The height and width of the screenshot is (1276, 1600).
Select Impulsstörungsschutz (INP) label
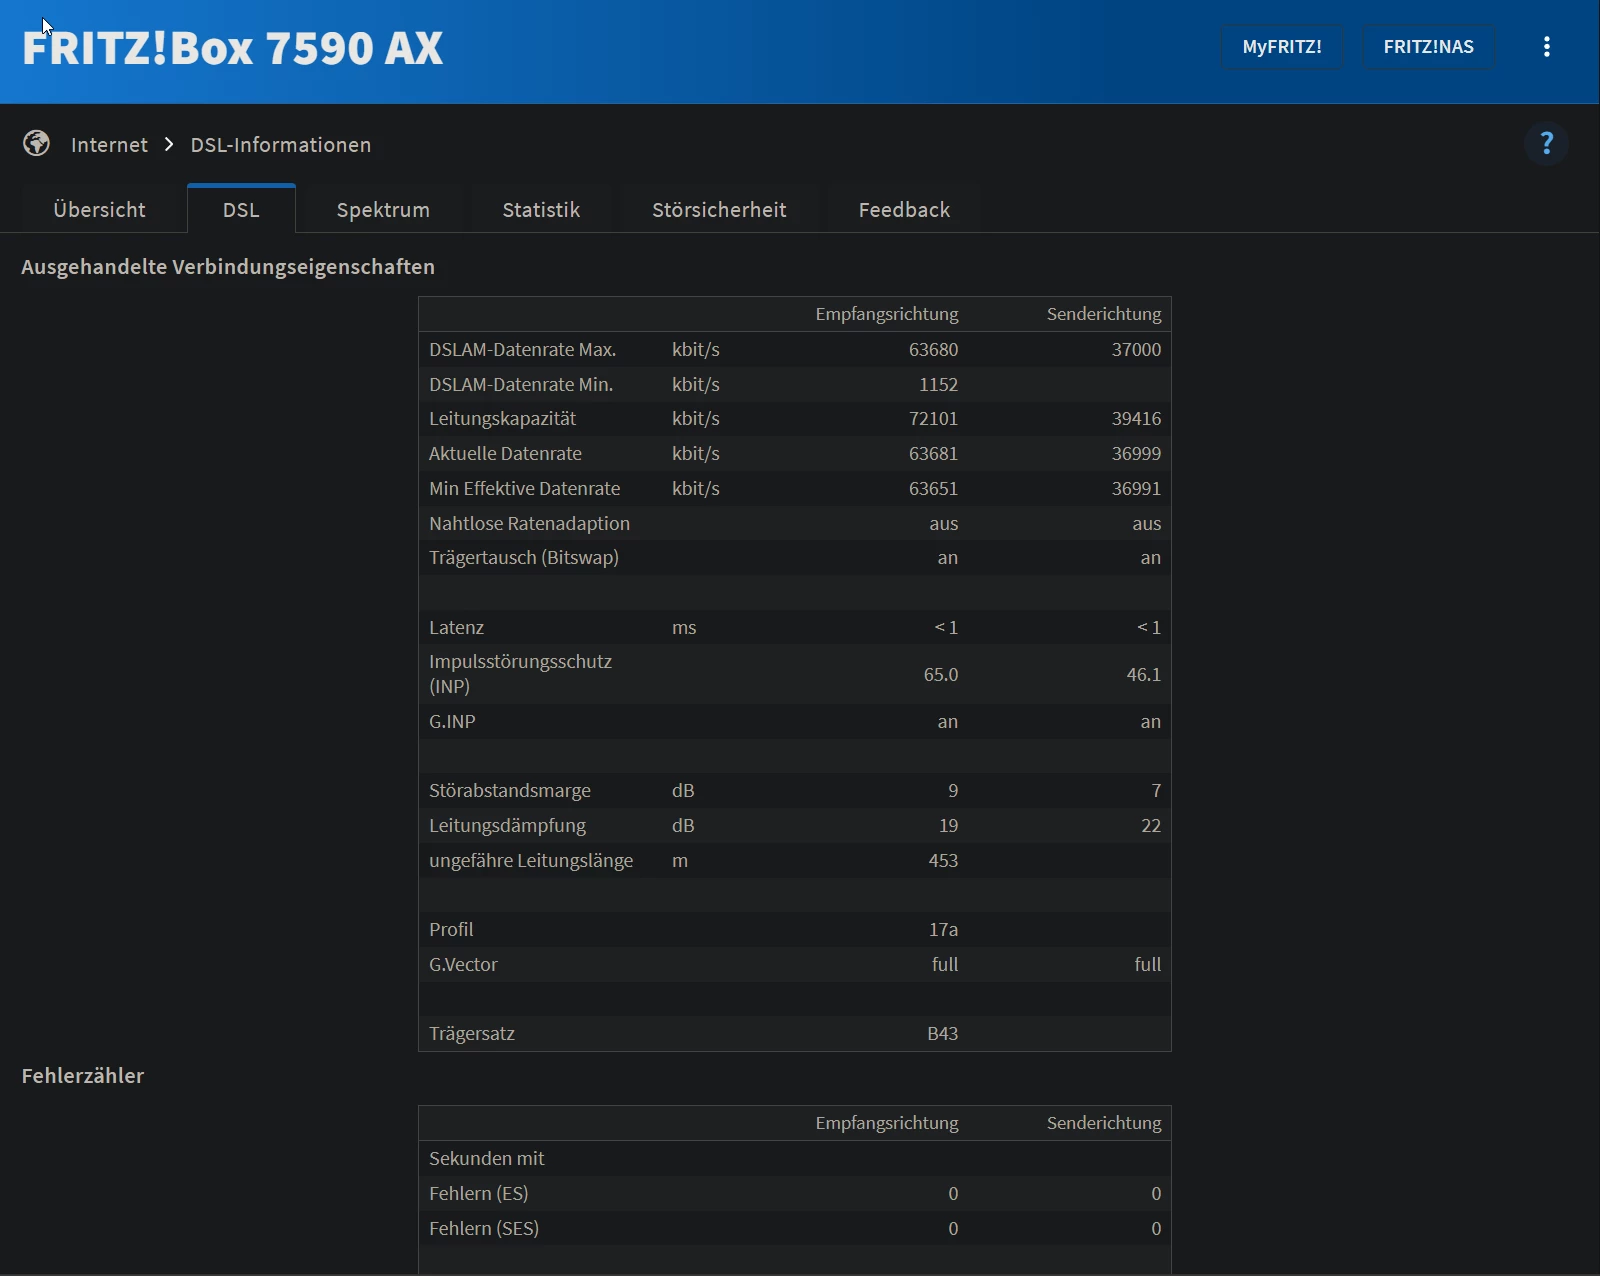point(520,674)
